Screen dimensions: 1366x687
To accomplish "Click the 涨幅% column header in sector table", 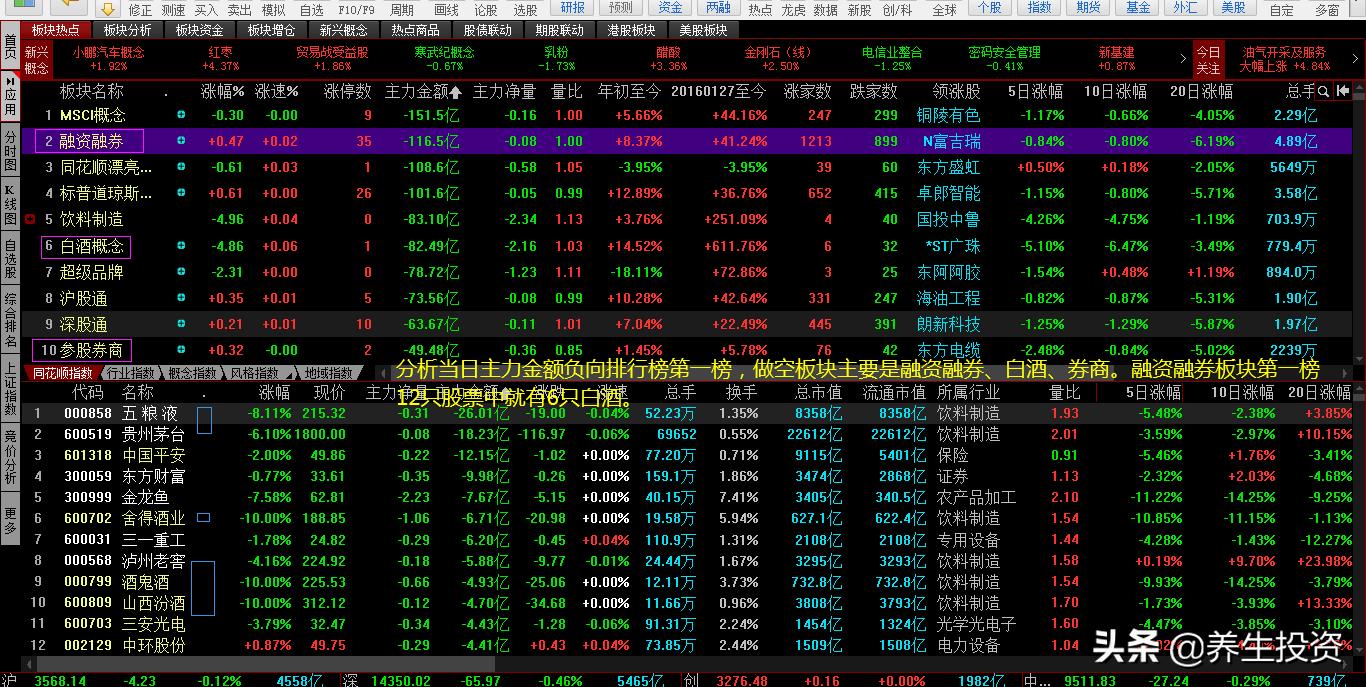I will tap(222, 91).
